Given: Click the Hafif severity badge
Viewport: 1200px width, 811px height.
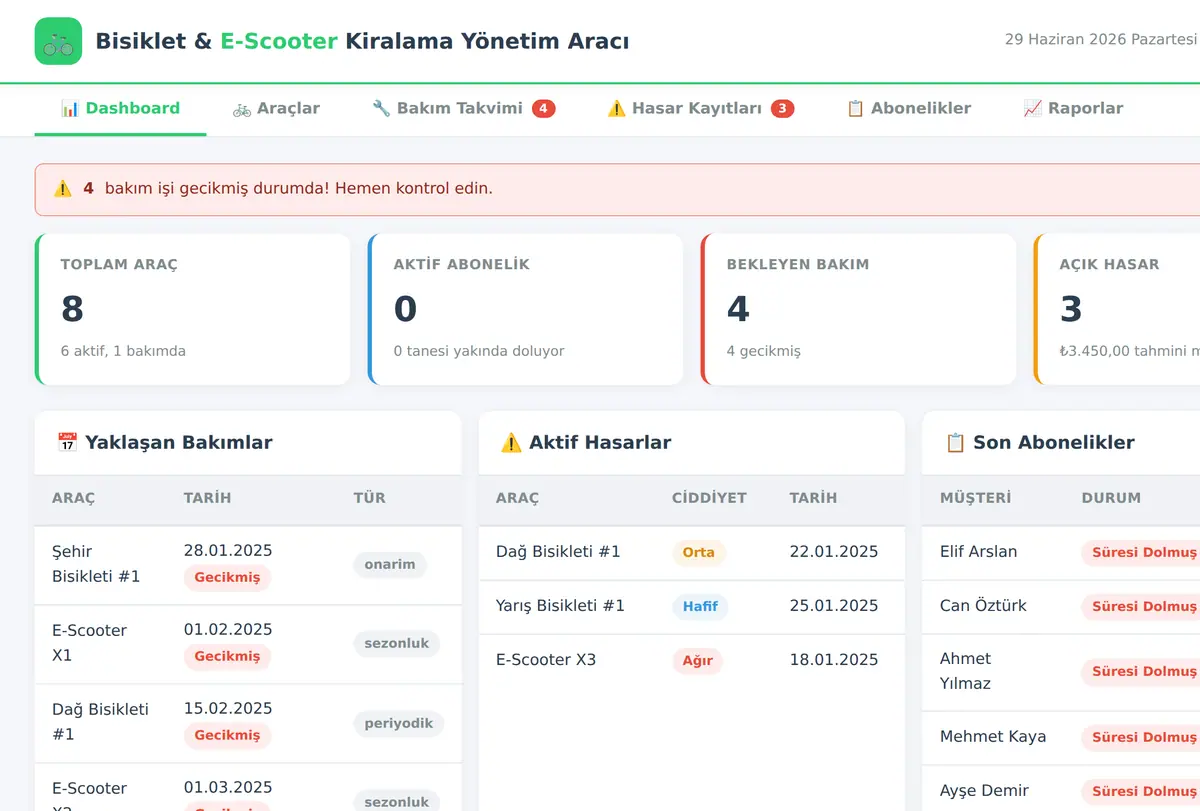Looking at the screenshot, I should click(x=700, y=606).
